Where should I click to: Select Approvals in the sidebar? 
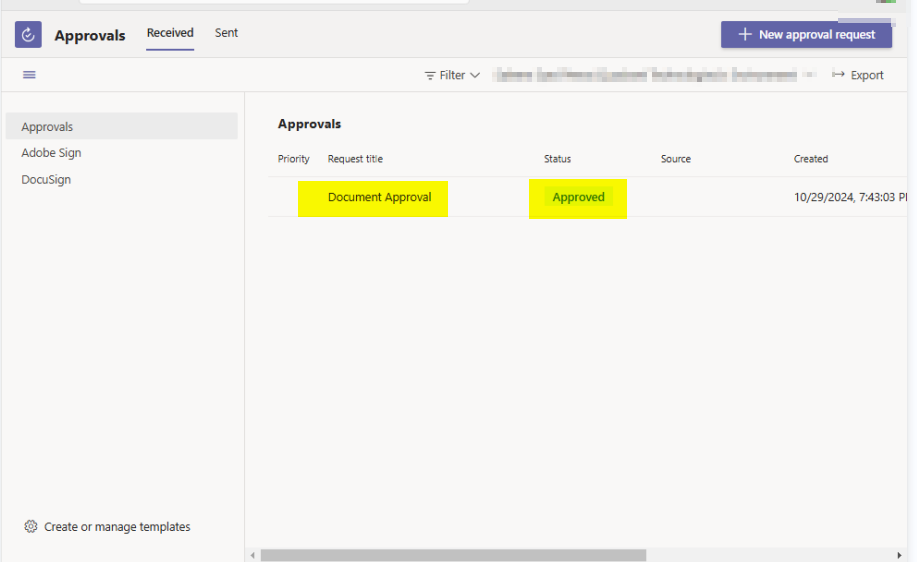122,126
